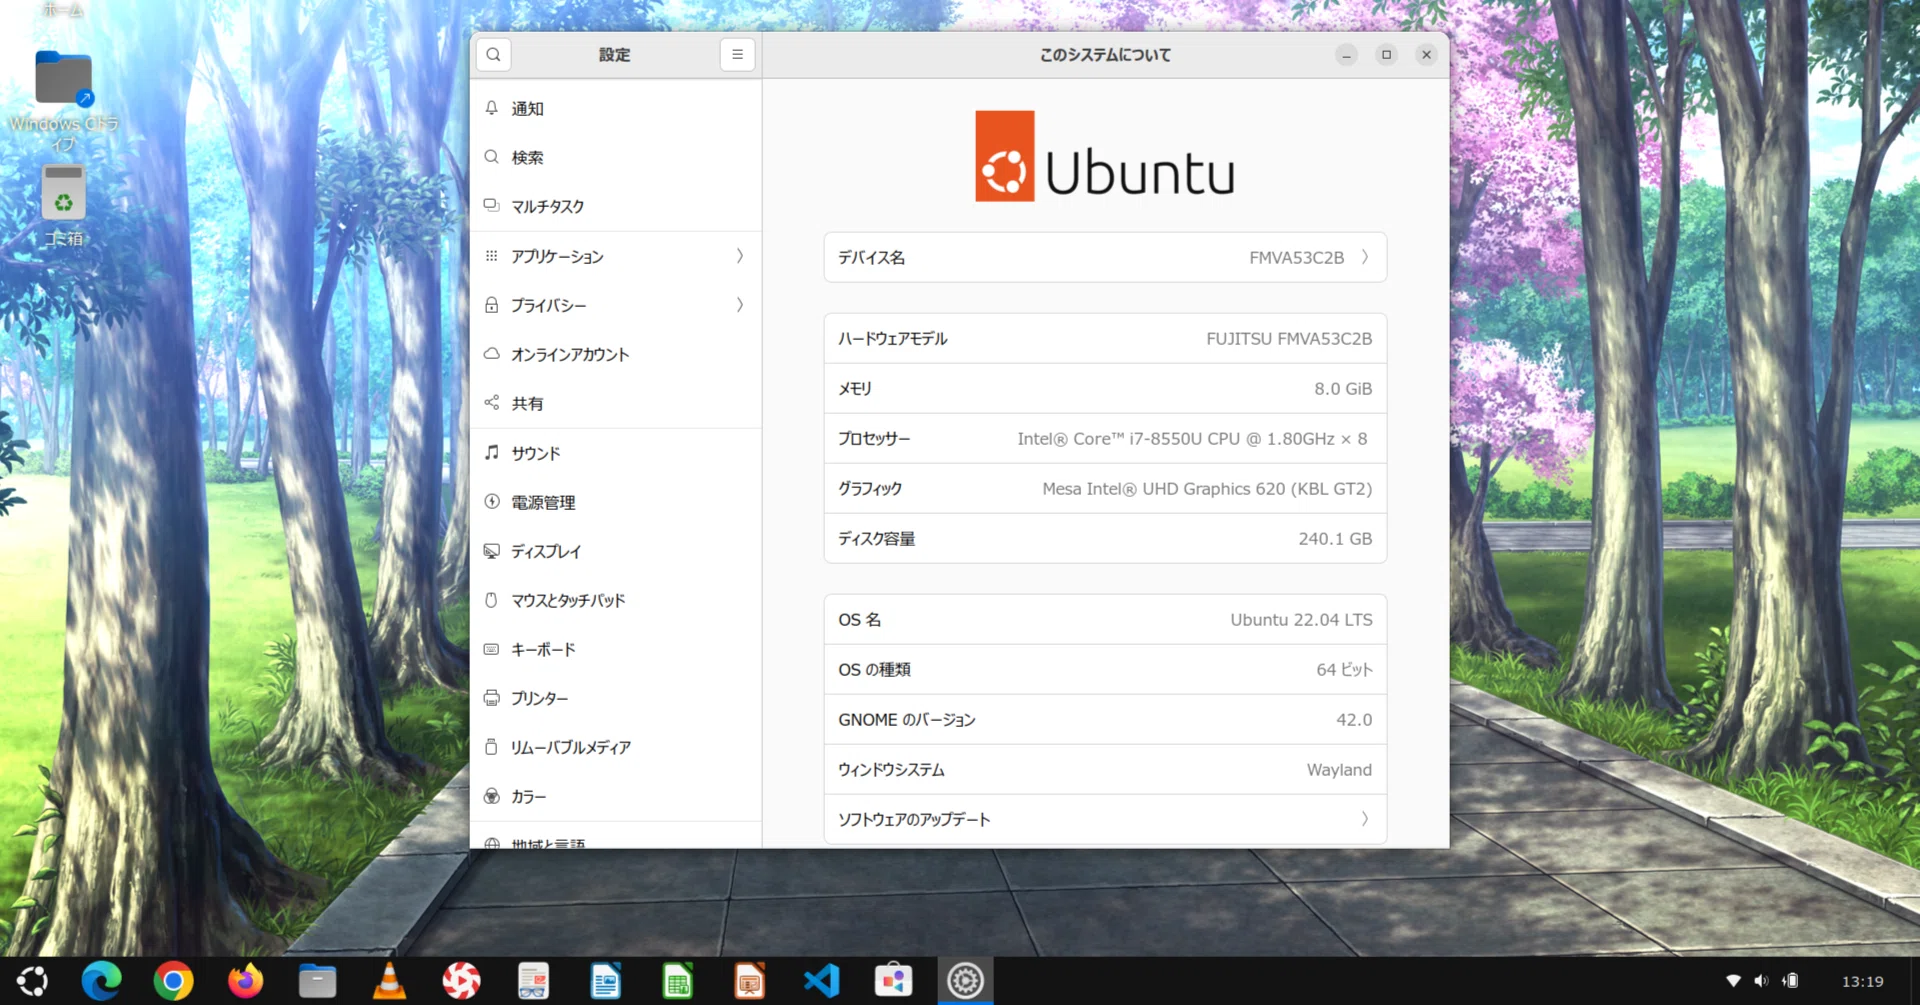The image size is (1920, 1005).
Task: Click the Intel Core i7-8550U processor value
Action: (x=1192, y=439)
